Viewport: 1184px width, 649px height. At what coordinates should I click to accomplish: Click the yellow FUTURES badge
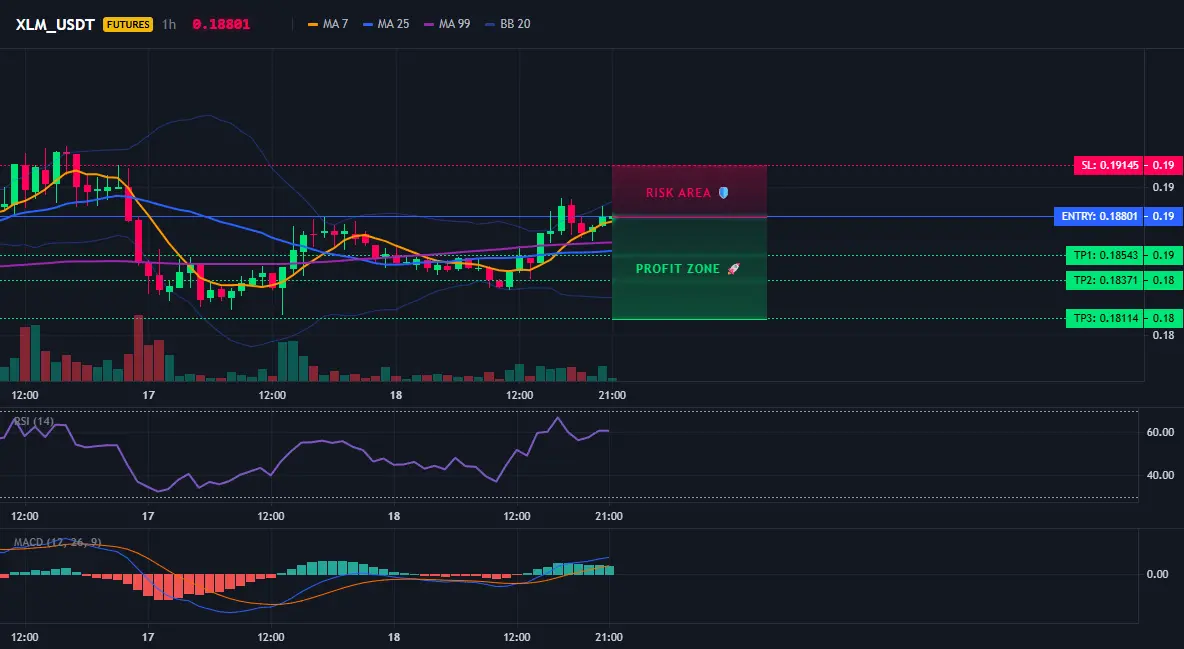point(128,24)
